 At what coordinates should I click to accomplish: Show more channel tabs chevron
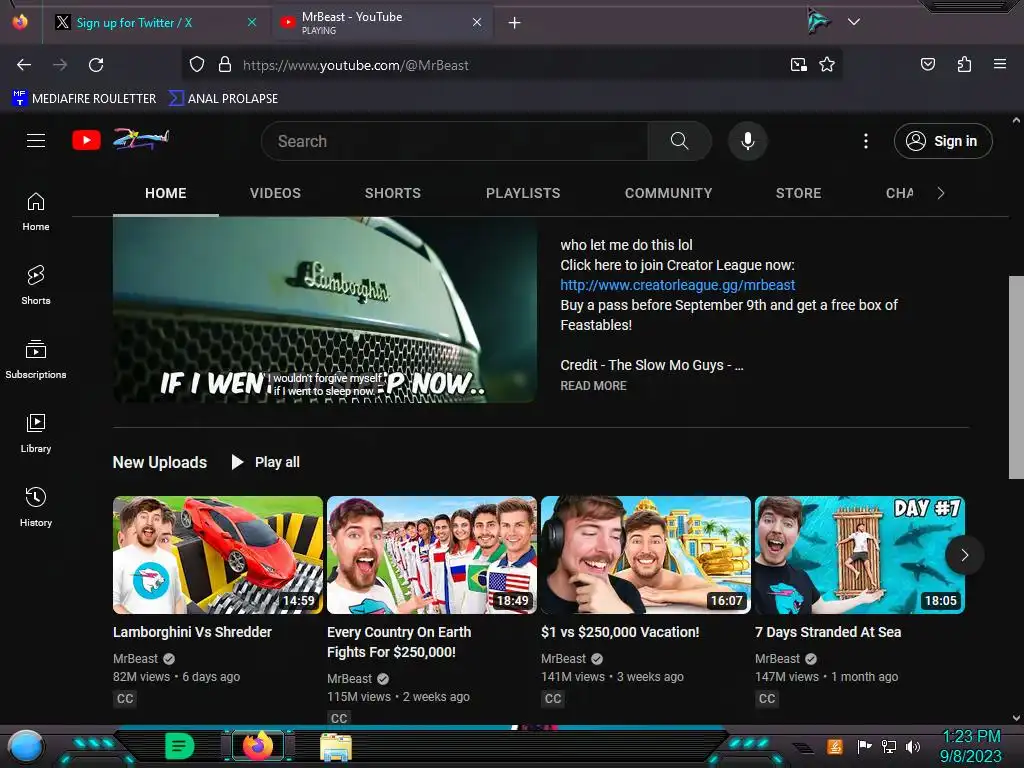tap(940, 193)
